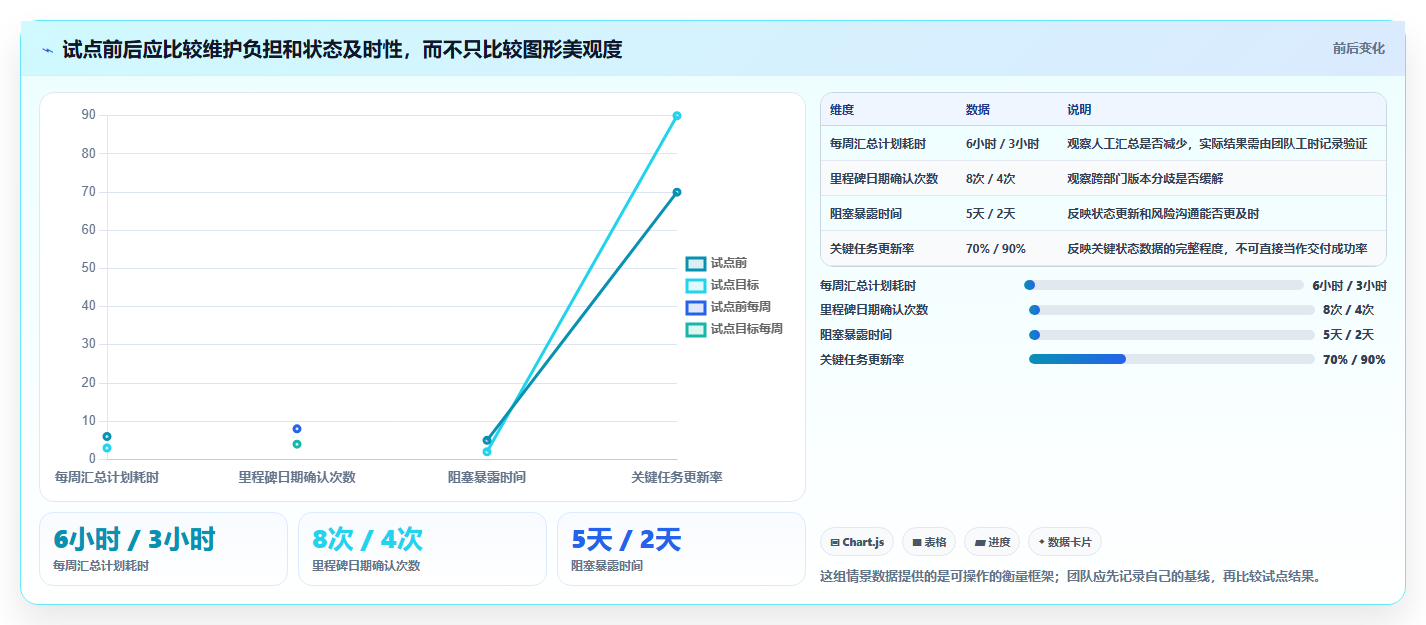The width and height of the screenshot is (1426, 625).
Task: Click 每周汇总计划耗时 in the table's first row
Action: click(x=878, y=144)
